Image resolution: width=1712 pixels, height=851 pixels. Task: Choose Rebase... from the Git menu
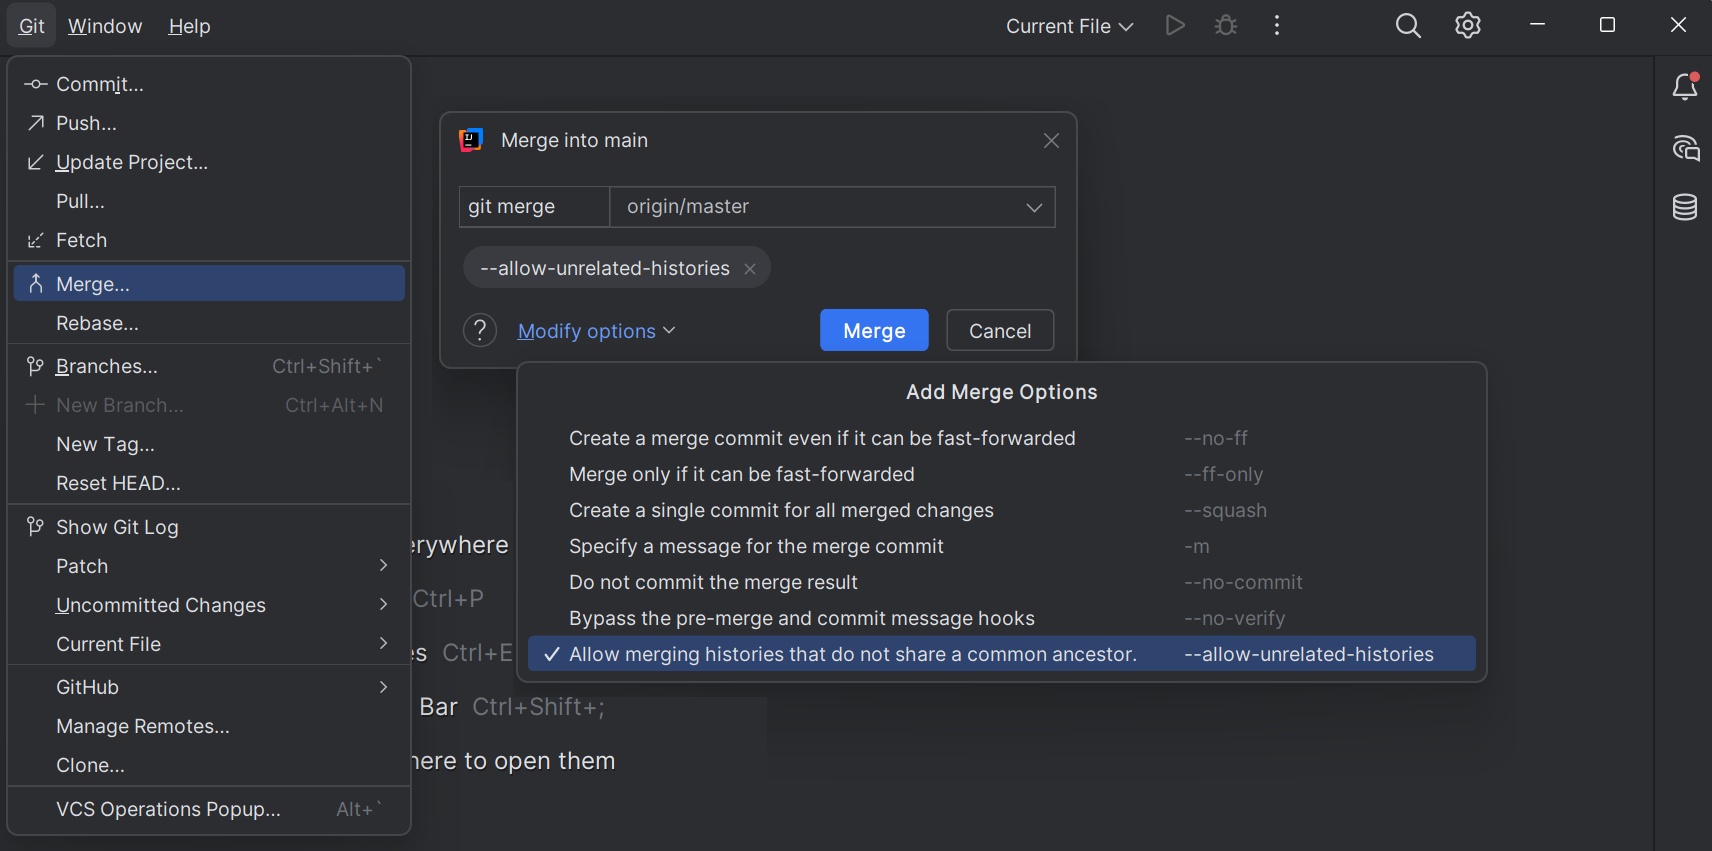pyautogui.click(x=209, y=323)
